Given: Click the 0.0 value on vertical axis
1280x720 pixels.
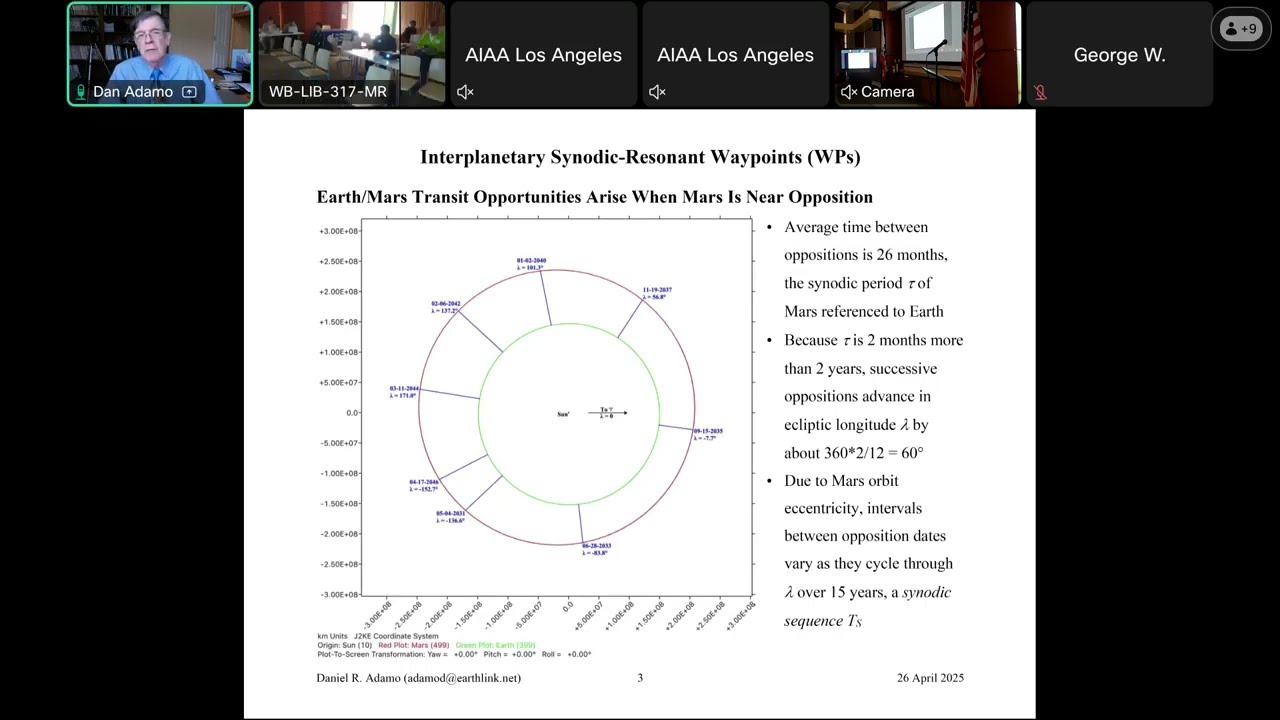Looking at the screenshot, I should pos(352,413).
